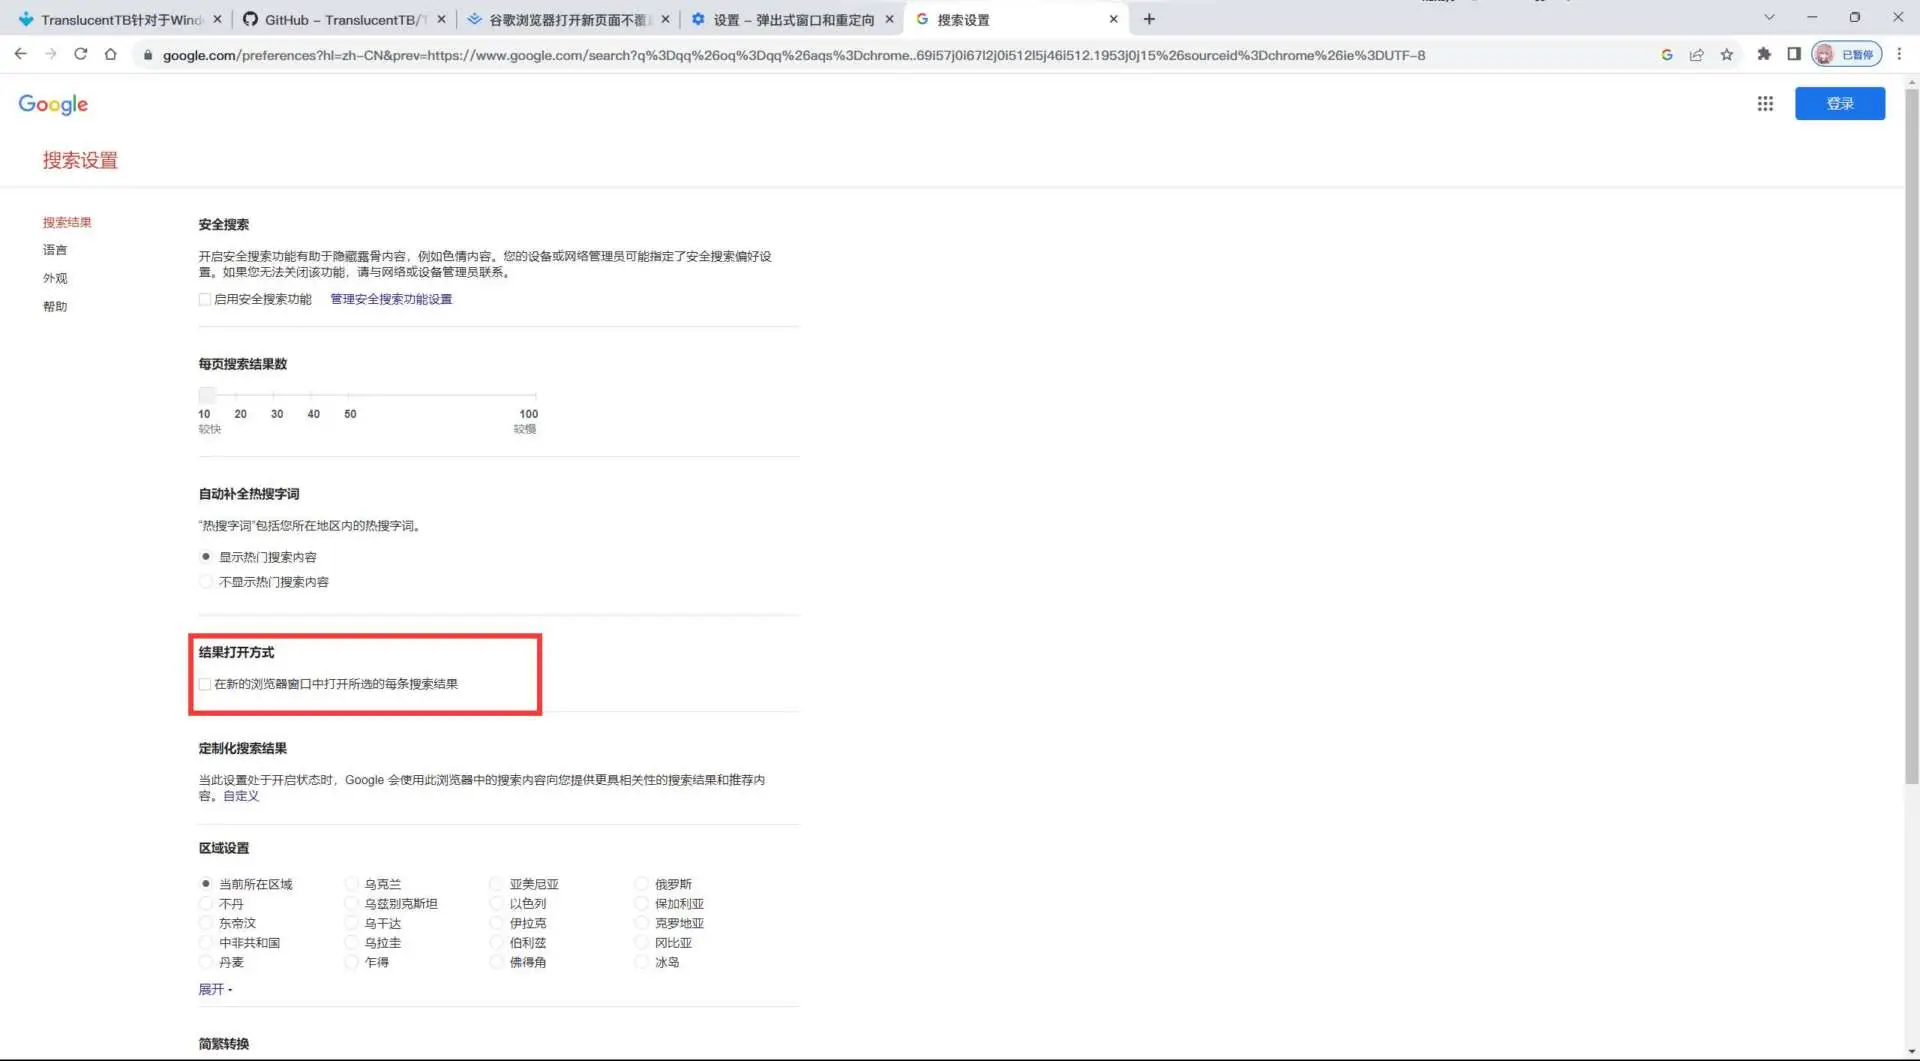The width and height of the screenshot is (1920, 1061).
Task: Click the results-per-page slider handle
Action: 207,395
